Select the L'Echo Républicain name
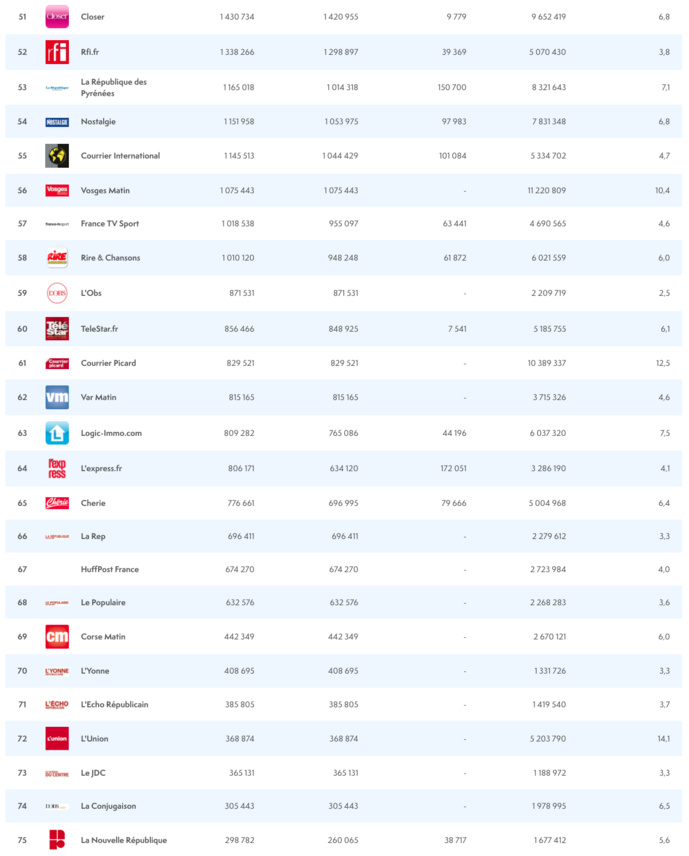This screenshot has width=689, height=856. pos(114,704)
